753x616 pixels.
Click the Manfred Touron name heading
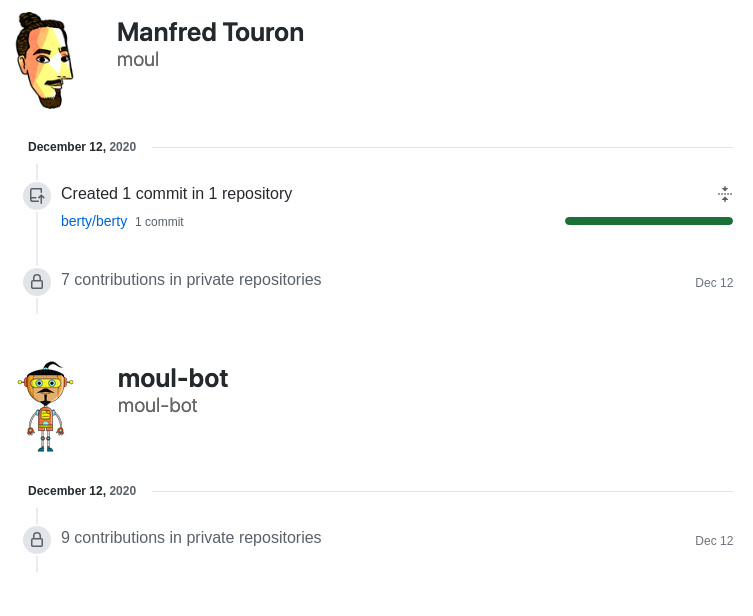tap(210, 32)
